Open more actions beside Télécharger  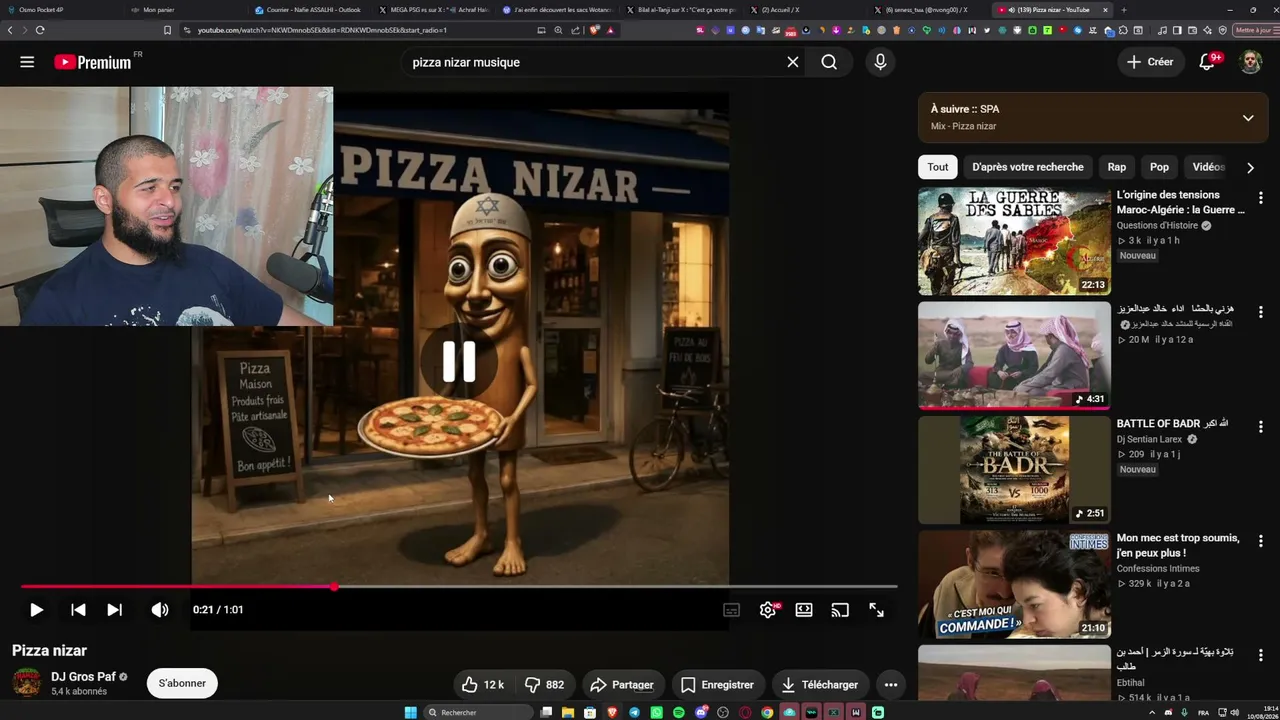tap(891, 685)
